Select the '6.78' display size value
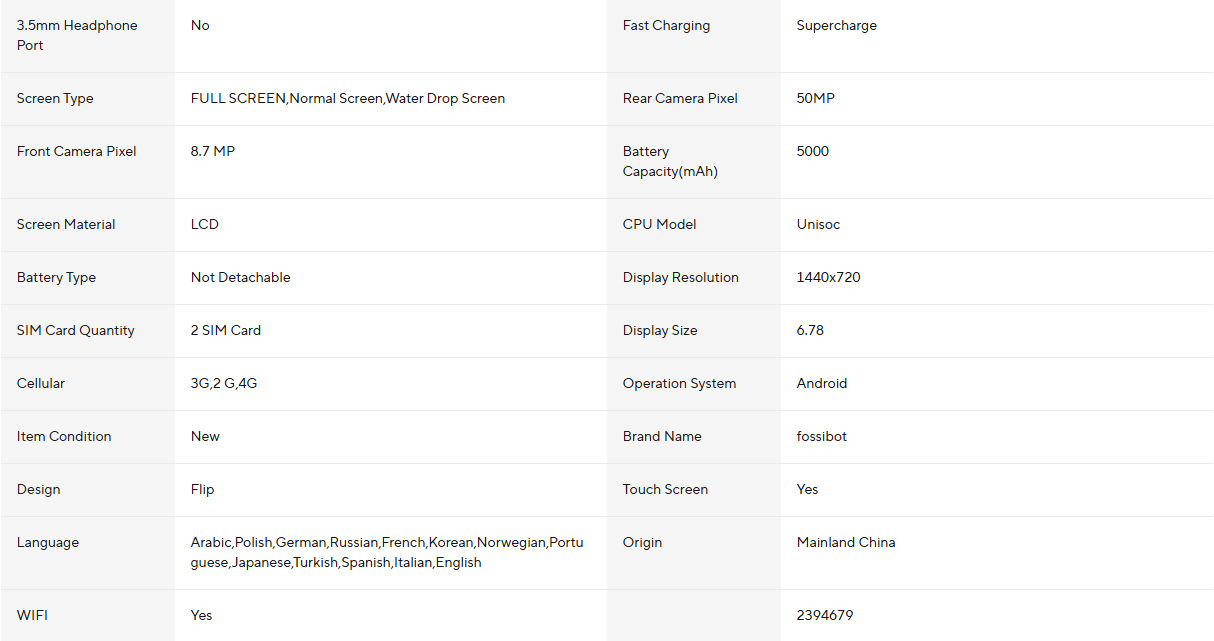The width and height of the screenshot is (1214, 641). coord(810,330)
